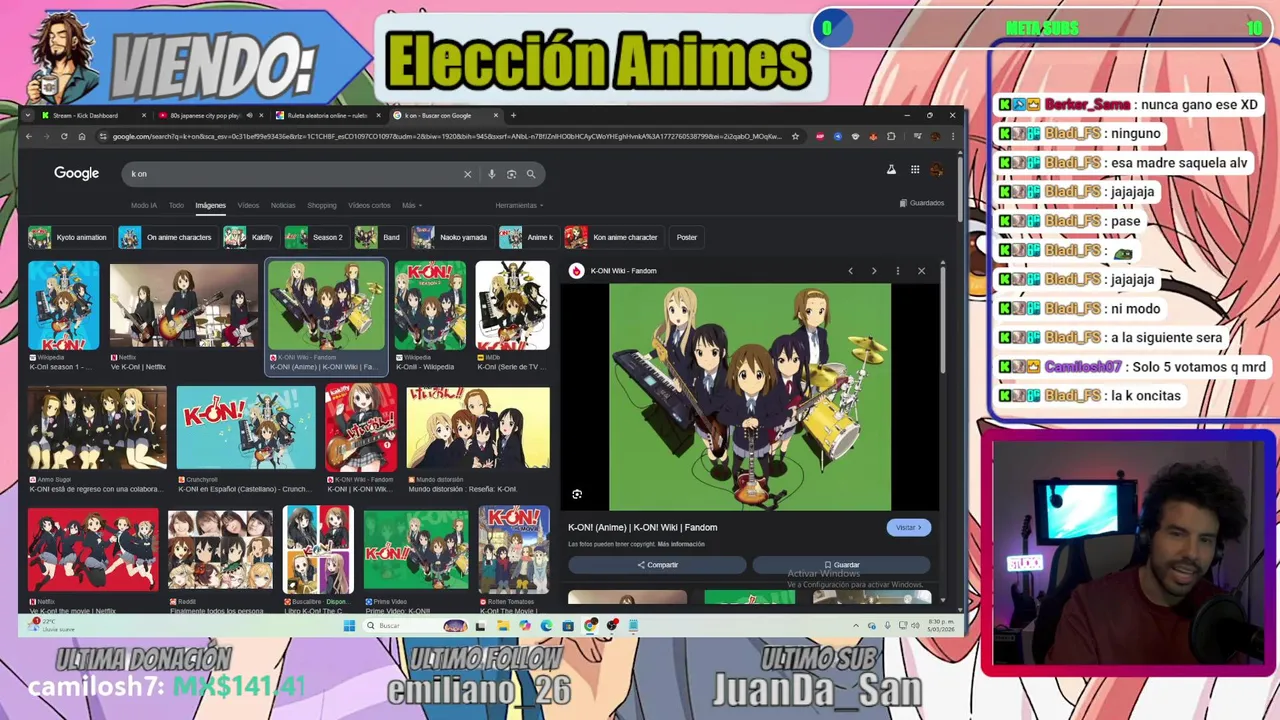
Task: Open the IMDb K-On! Serie de TV thumbnail
Action: (512, 306)
